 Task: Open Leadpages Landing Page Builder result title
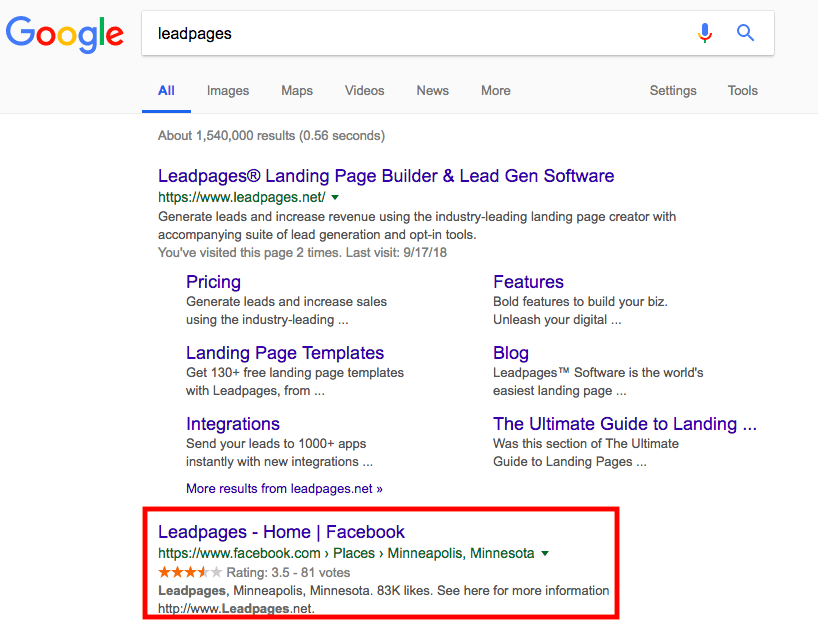pos(386,176)
